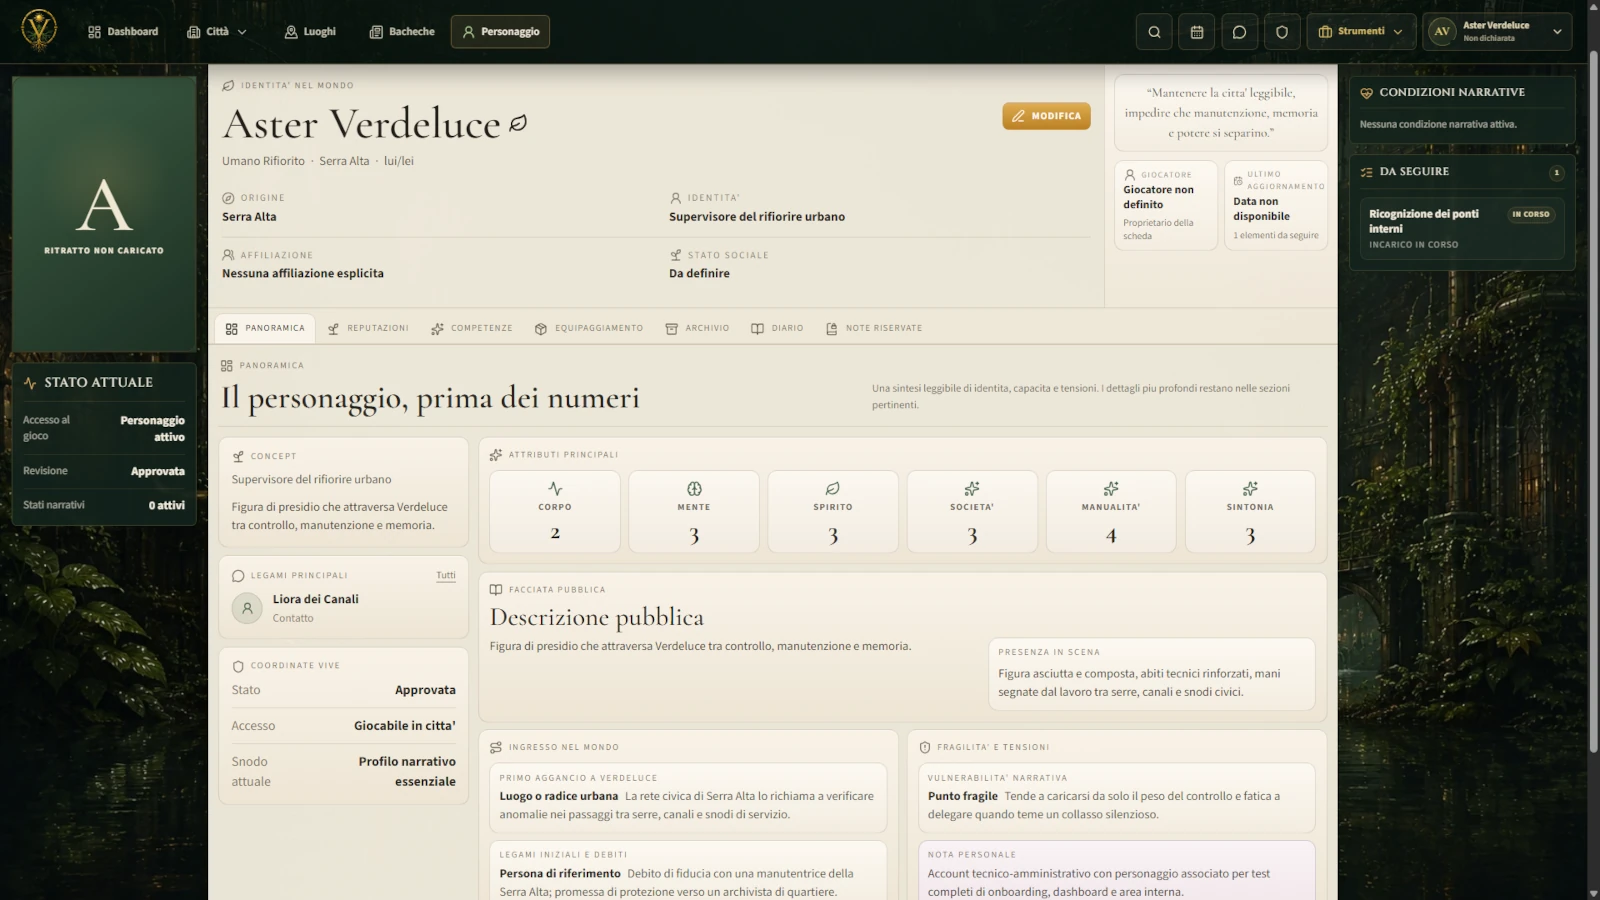Click the AV avatar circle
Viewport: 1600px width, 900px height.
coord(1442,31)
